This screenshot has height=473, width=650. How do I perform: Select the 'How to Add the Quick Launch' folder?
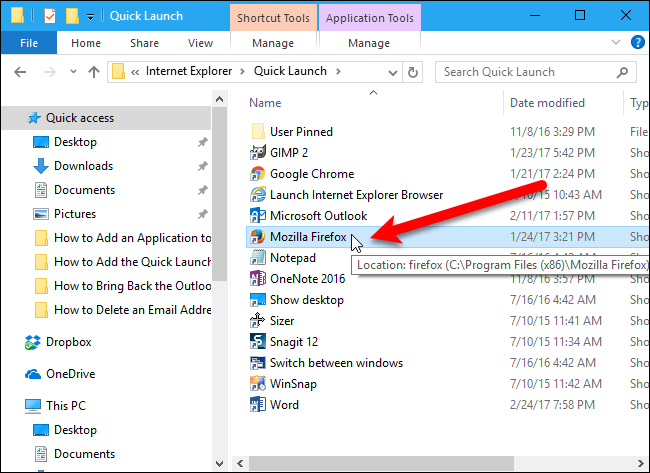(x=123, y=262)
